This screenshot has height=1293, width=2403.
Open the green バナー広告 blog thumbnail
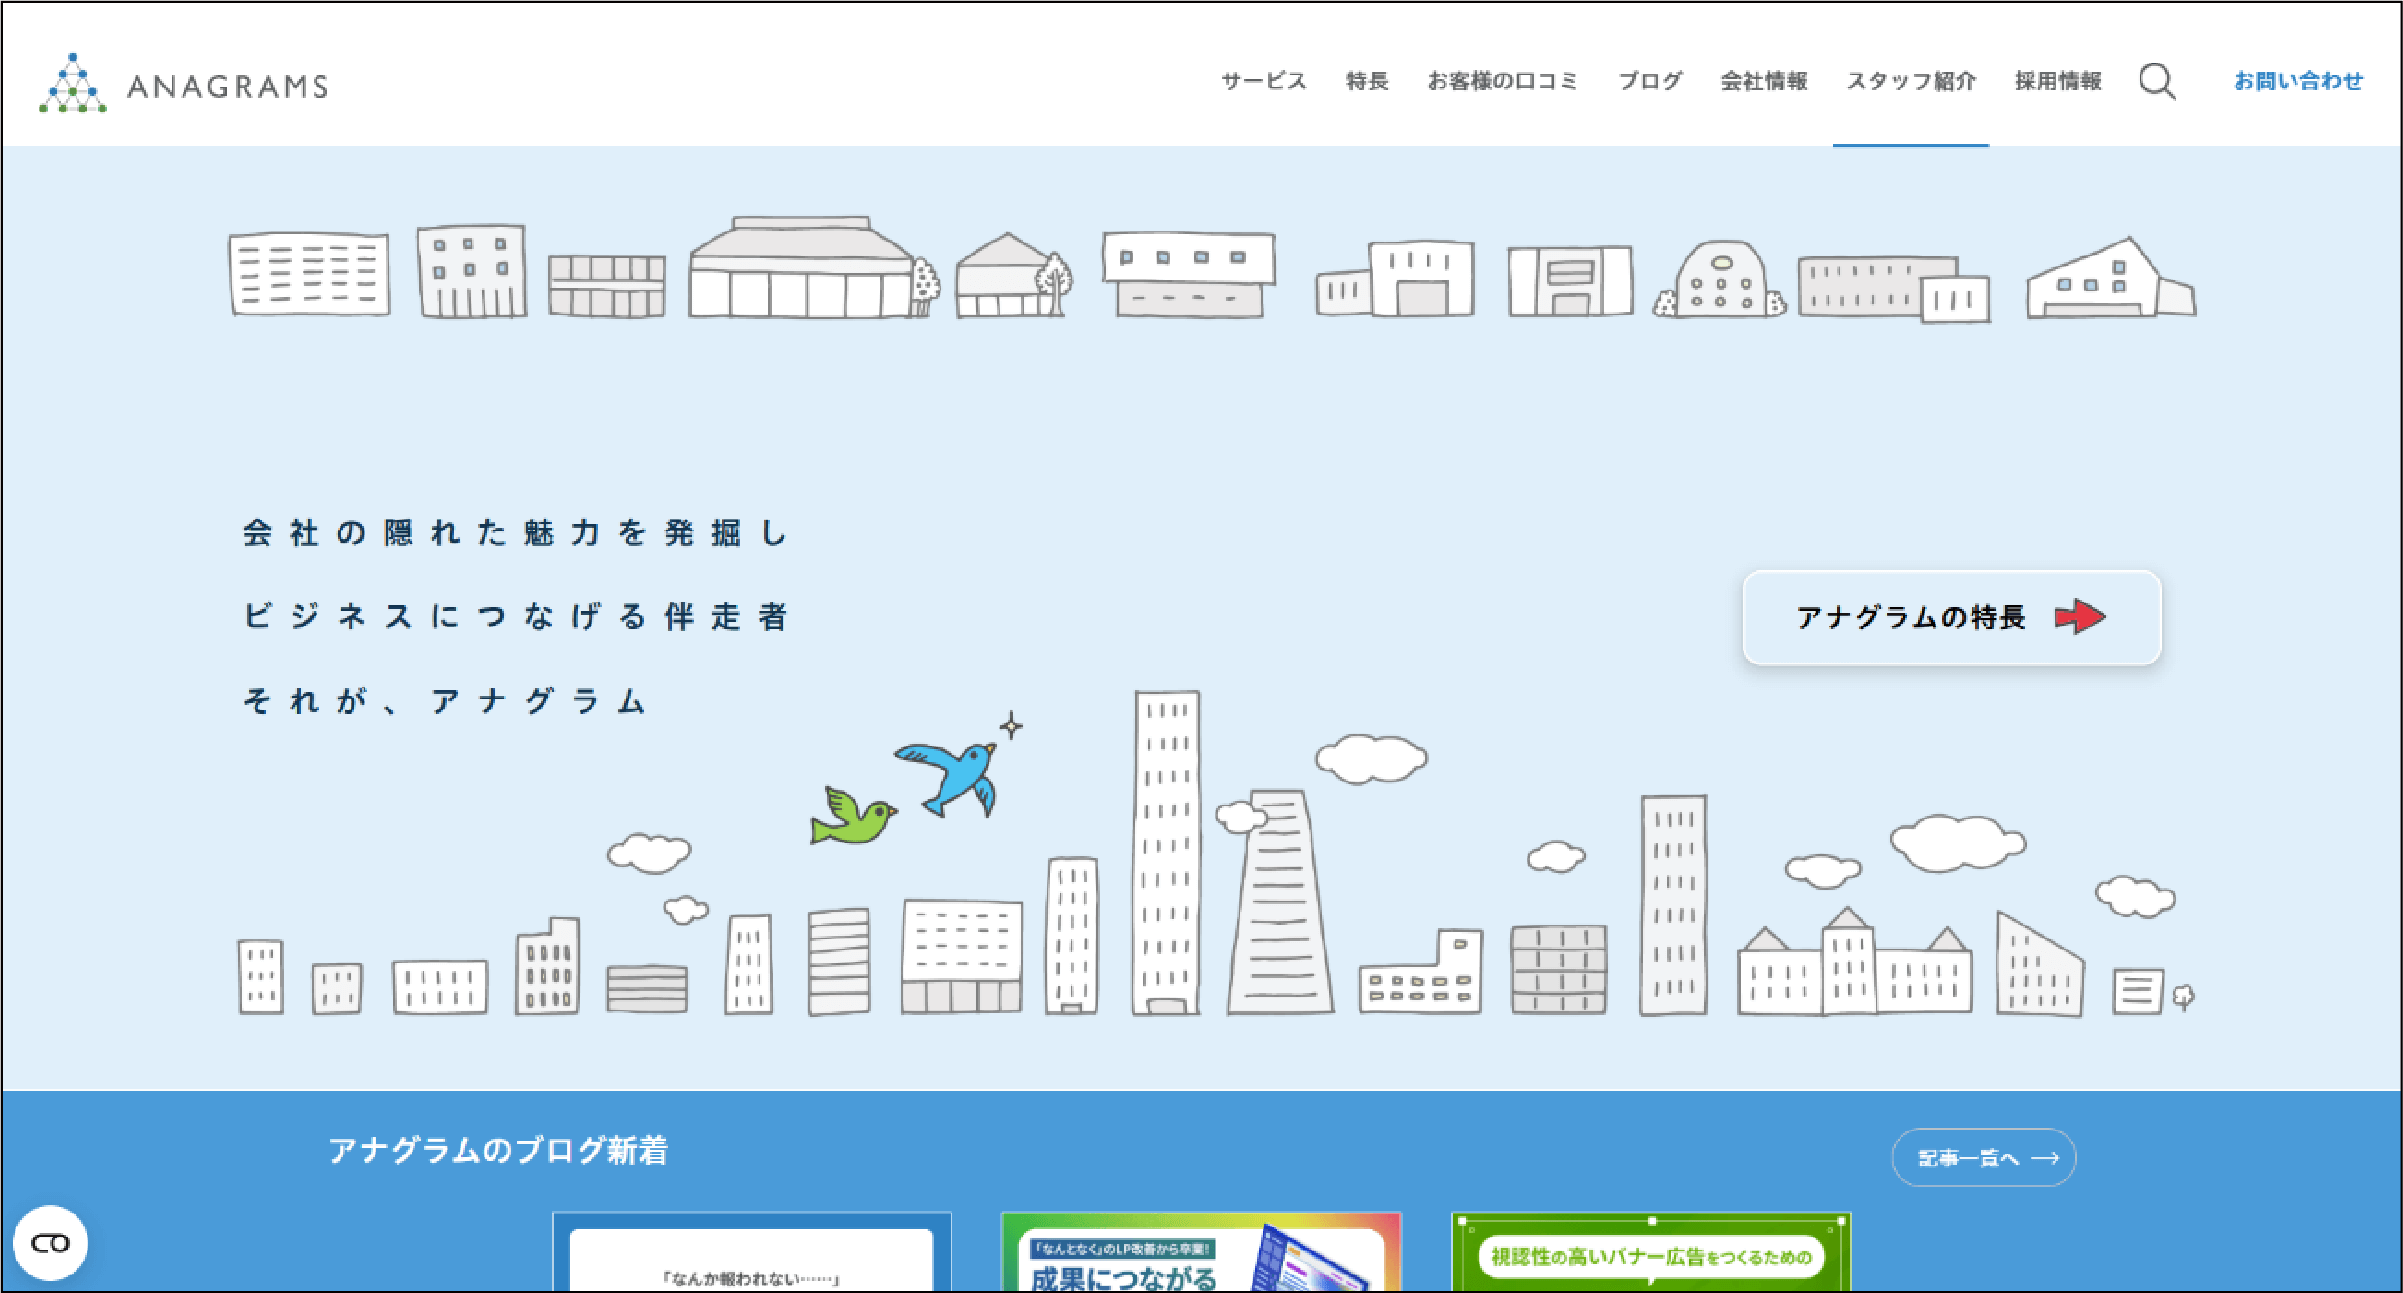coord(1651,1253)
